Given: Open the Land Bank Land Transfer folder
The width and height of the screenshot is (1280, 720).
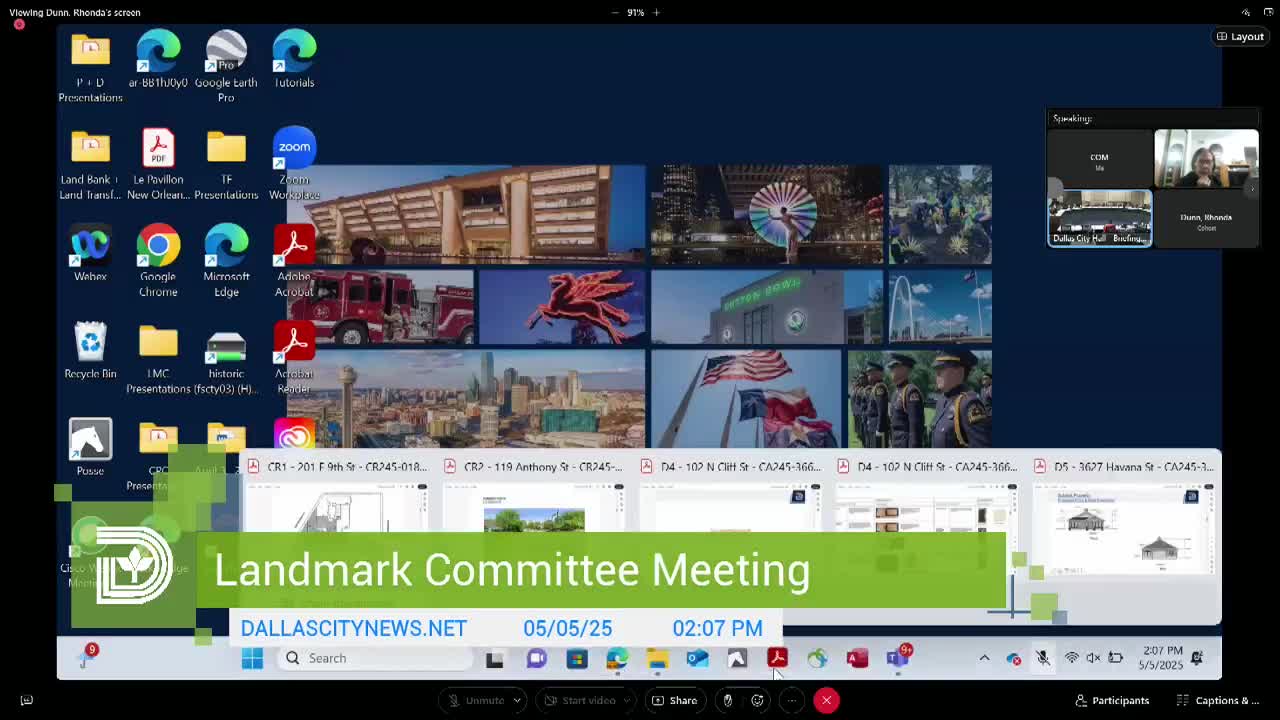Looking at the screenshot, I should [x=90, y=165].
